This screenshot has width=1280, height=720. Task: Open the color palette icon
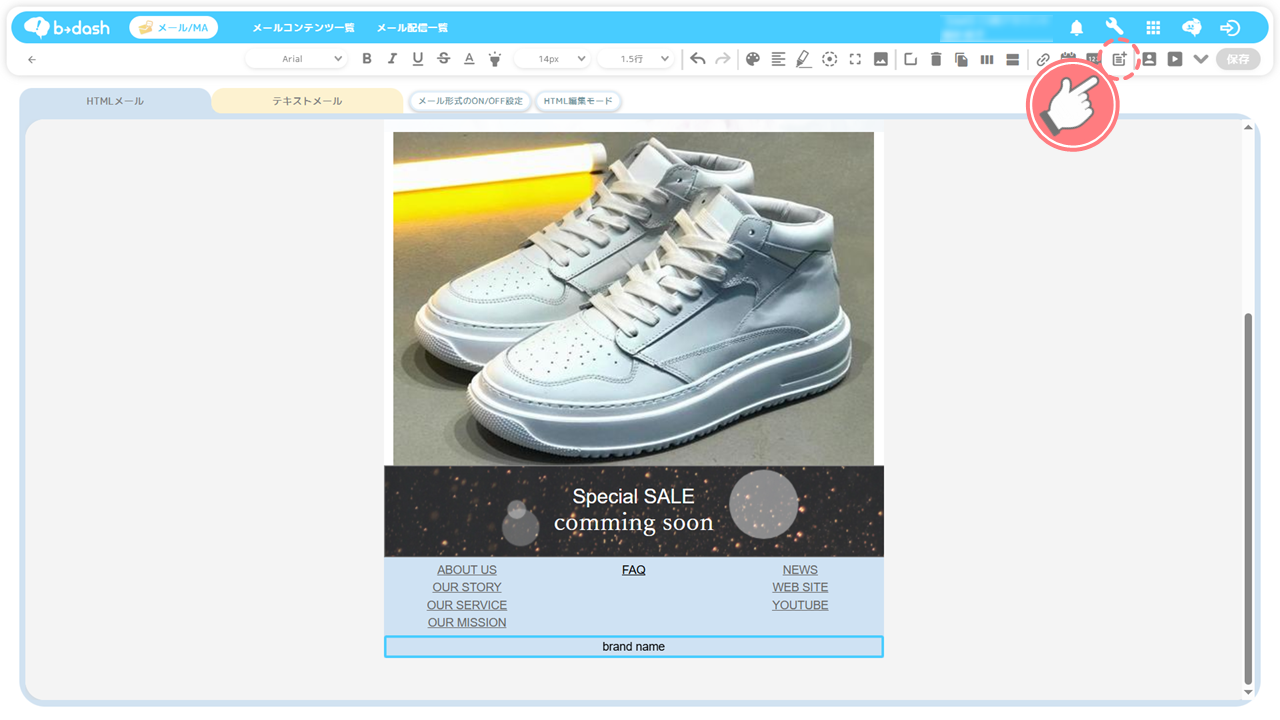(753, 59)
